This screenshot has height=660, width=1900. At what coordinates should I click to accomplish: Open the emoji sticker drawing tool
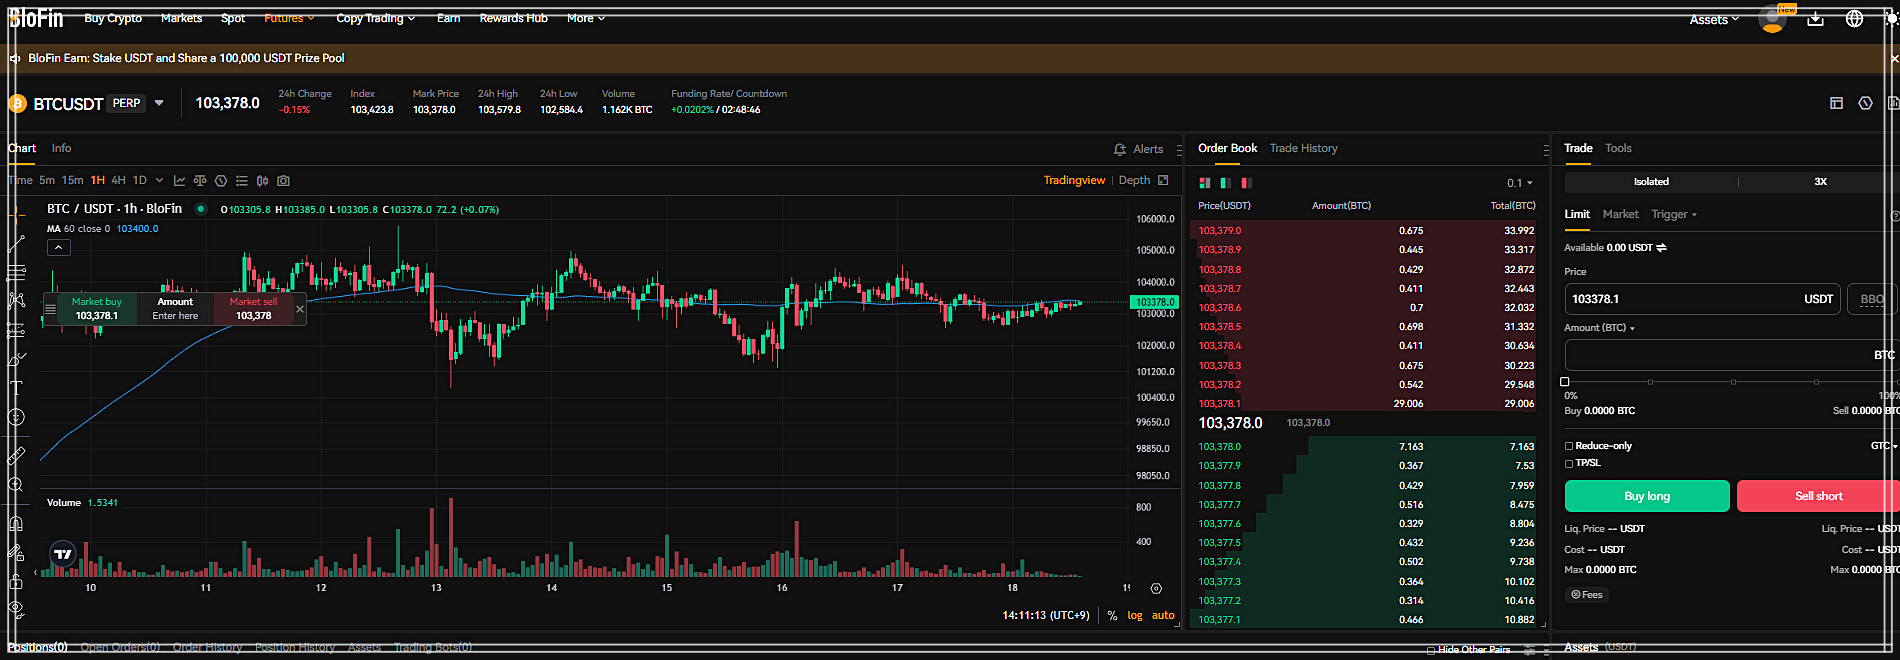click(16, 417)
